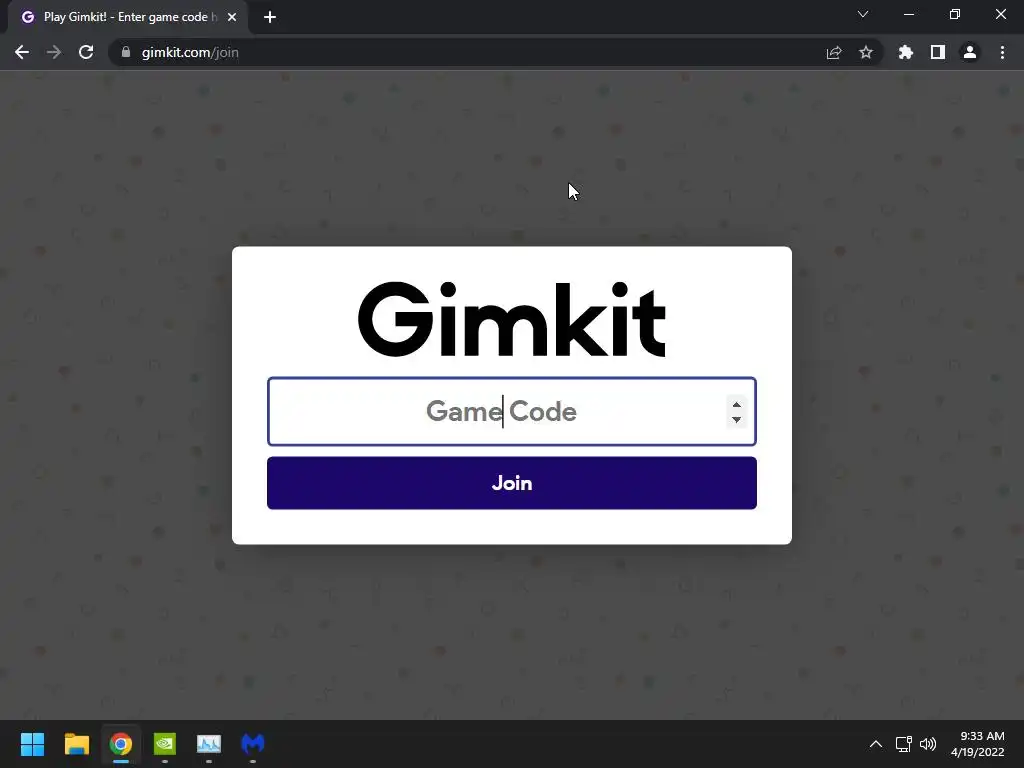The height and width of the screenshot is (768, 1024).
Task: Show hidden system tray icons
Action: click(x=876, y=744)
